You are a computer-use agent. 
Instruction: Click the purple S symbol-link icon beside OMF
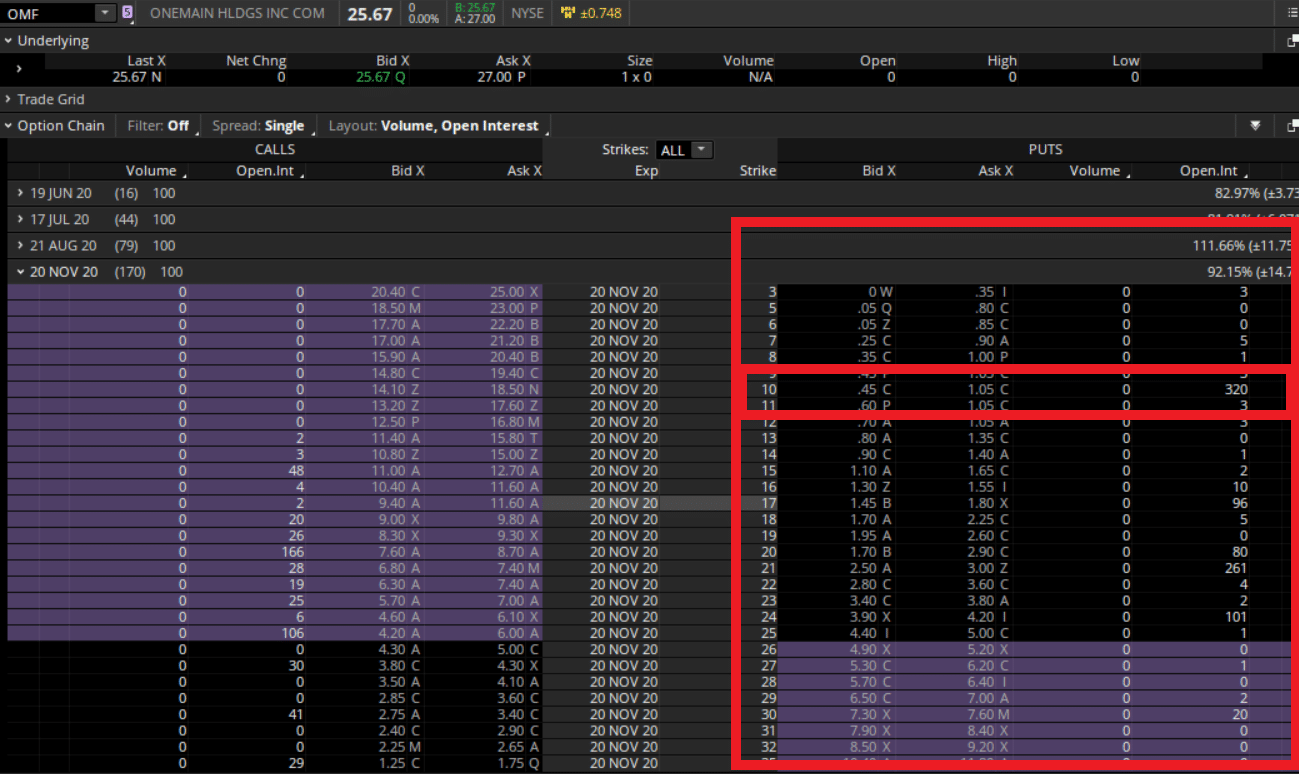[x=127, y=13]
